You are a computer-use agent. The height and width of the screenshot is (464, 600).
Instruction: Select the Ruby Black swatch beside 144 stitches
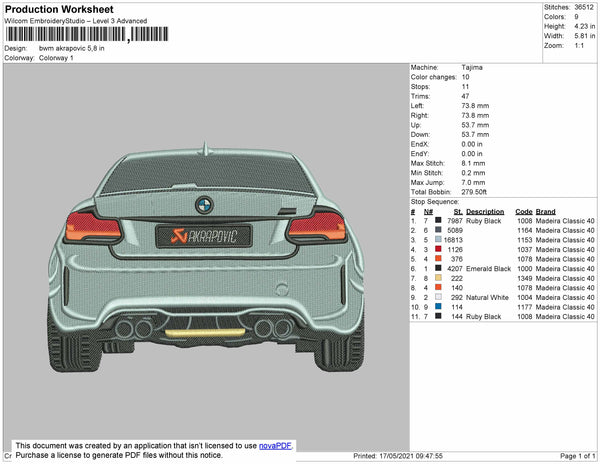(438, 316)
